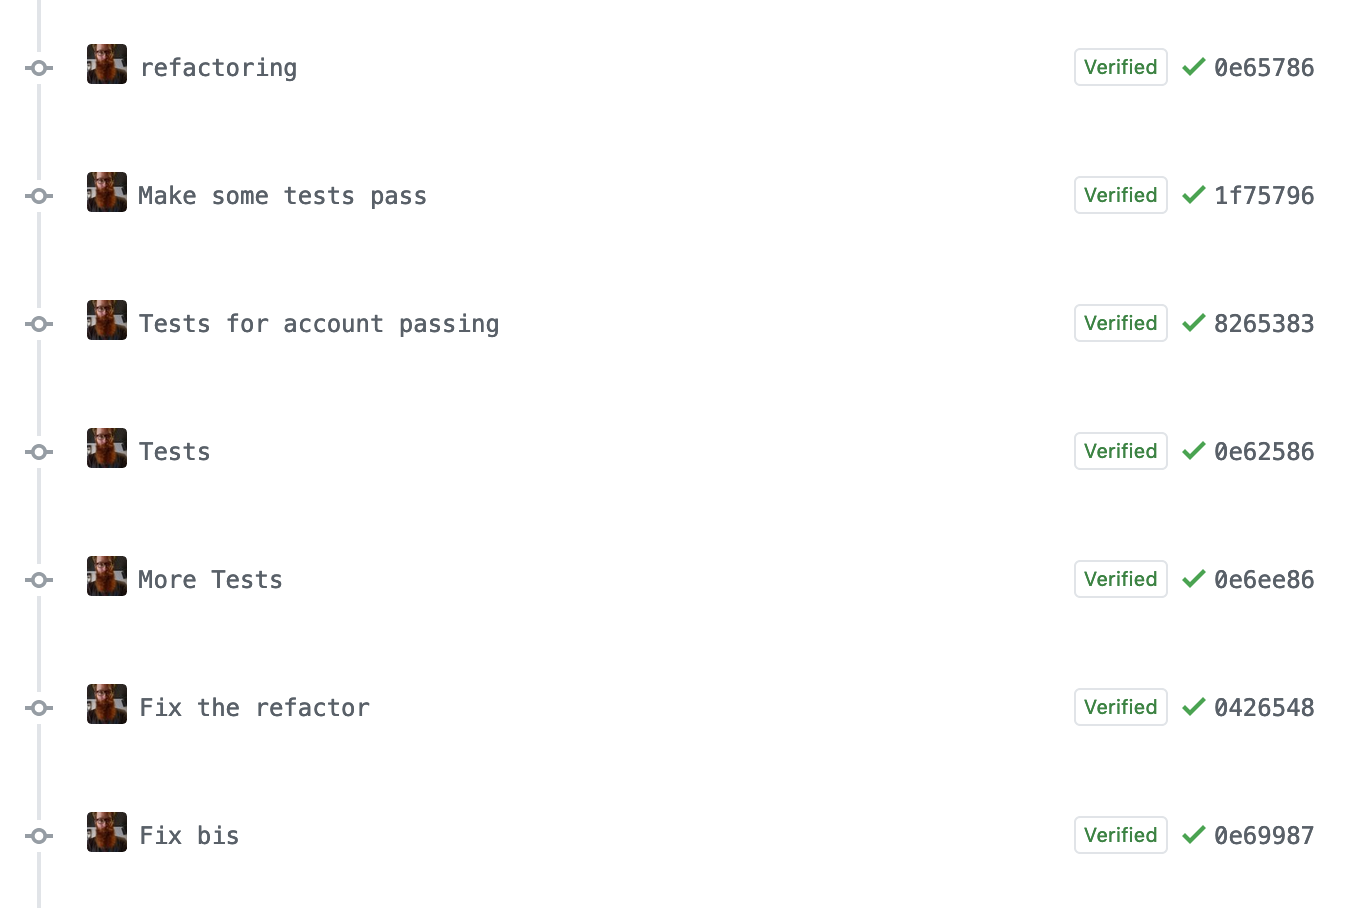Open the commit titled Tests for account passing

(x=319, y=324)
